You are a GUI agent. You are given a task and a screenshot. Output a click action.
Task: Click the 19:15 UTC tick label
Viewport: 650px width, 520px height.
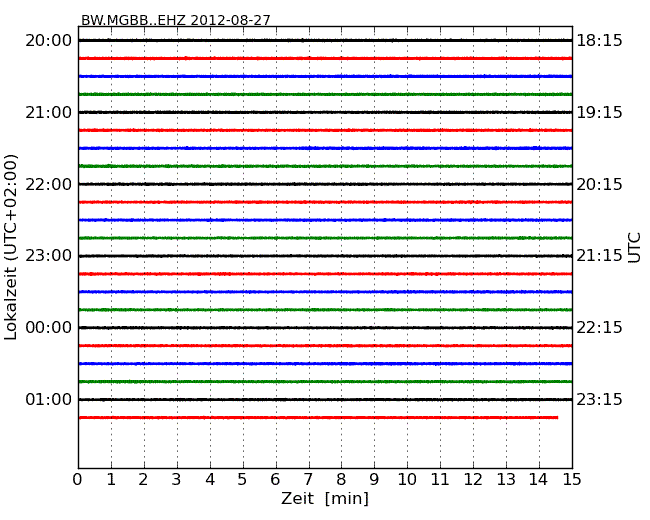coord(599,112)
